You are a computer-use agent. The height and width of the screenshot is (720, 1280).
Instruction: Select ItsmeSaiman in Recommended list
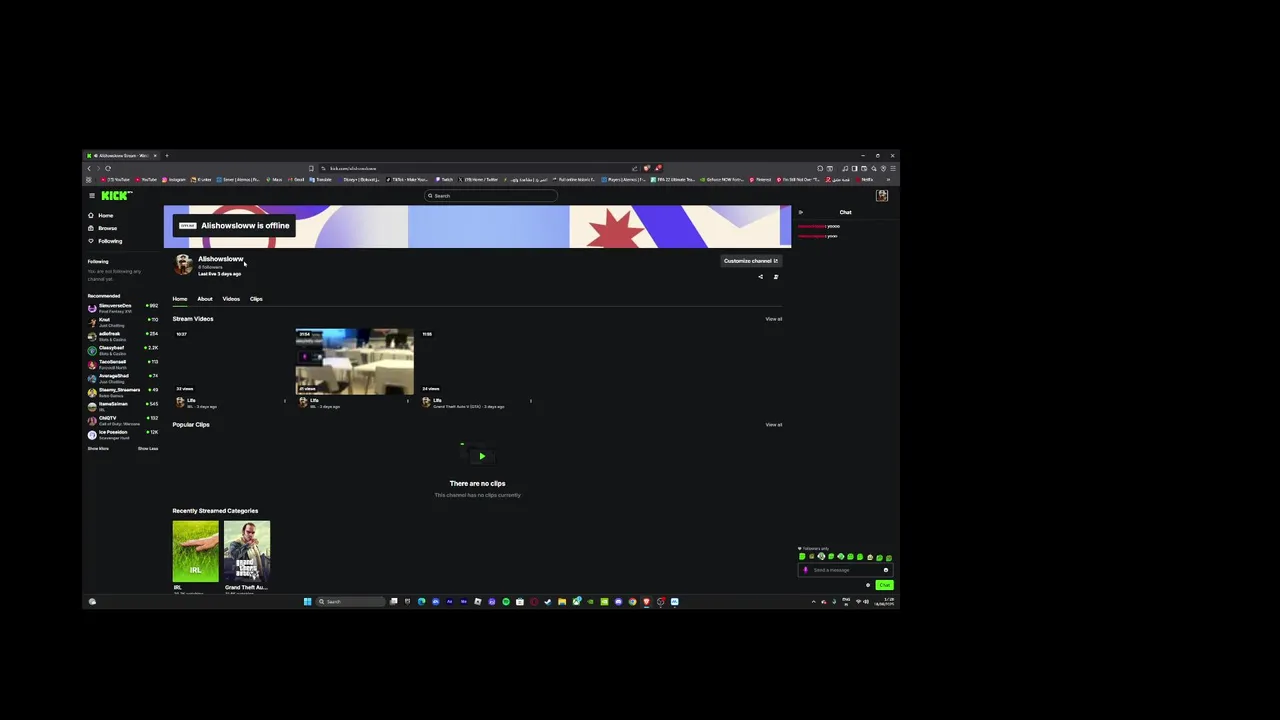123,406
